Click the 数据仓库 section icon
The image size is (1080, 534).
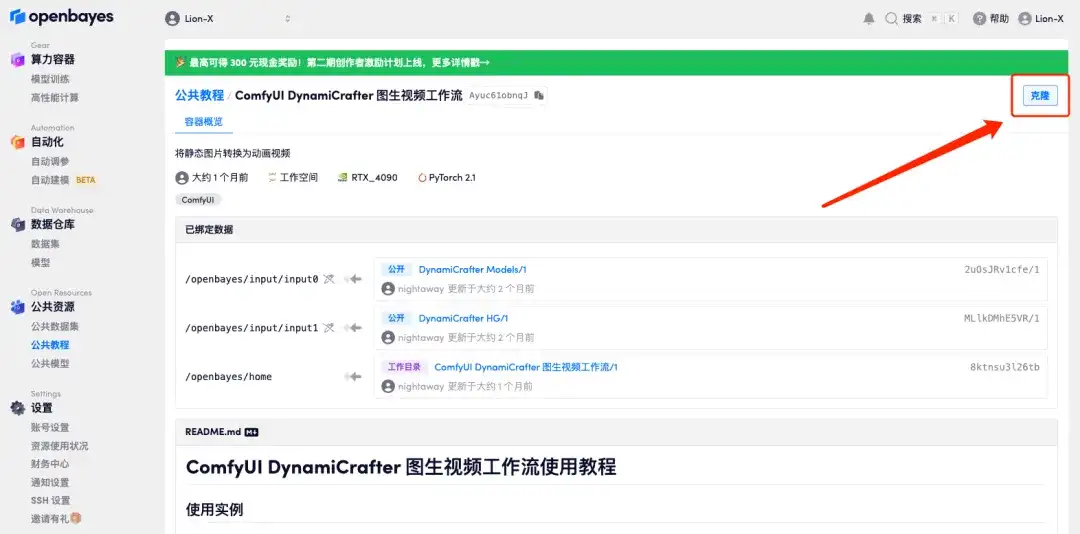17,225
